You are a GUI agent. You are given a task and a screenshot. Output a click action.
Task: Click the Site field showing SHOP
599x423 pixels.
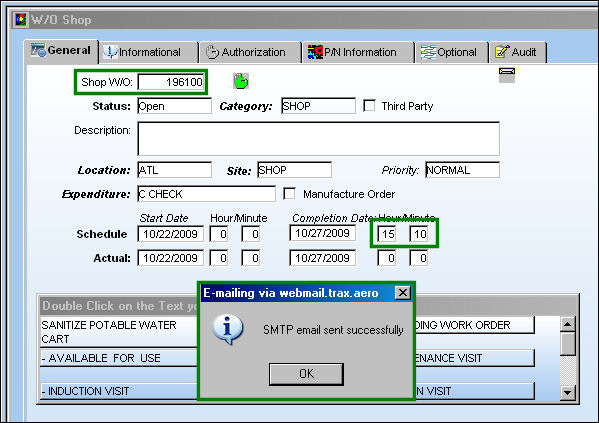[295, 170]
